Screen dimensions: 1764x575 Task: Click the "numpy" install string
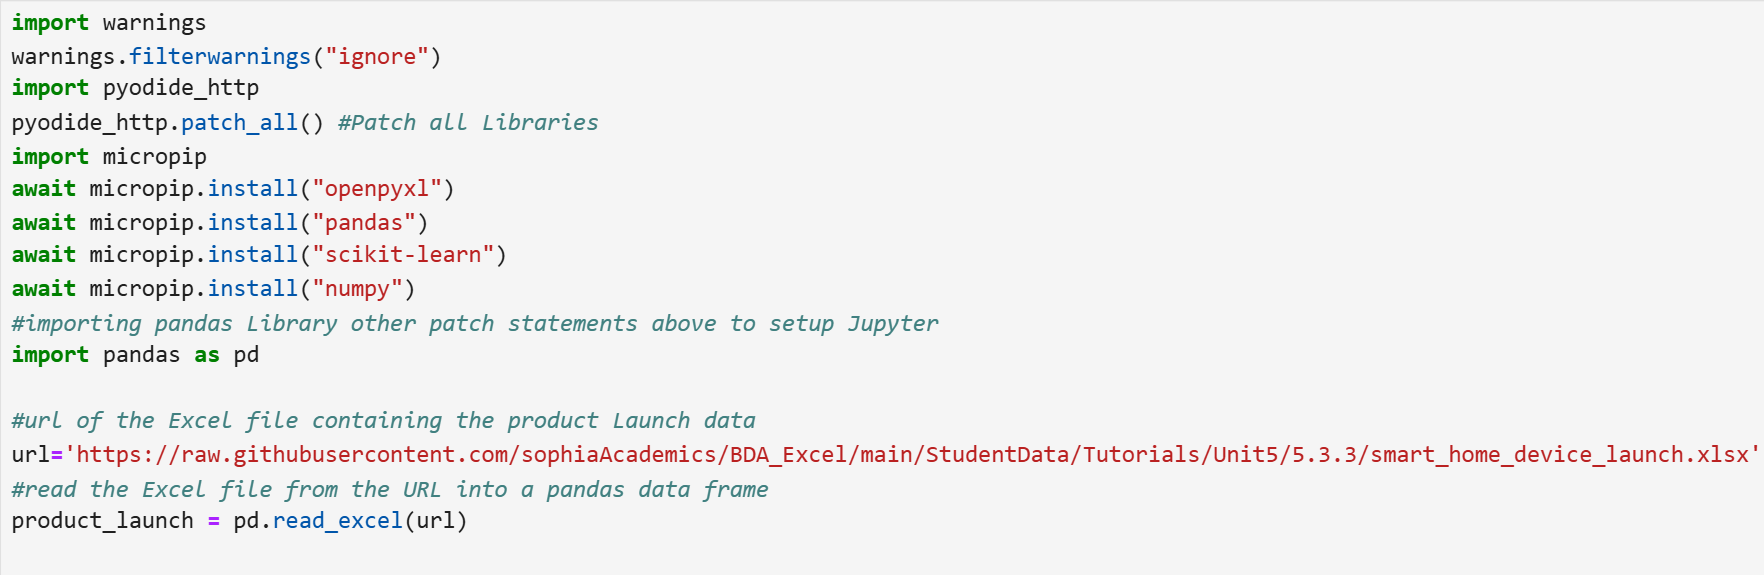click(357, 289)
